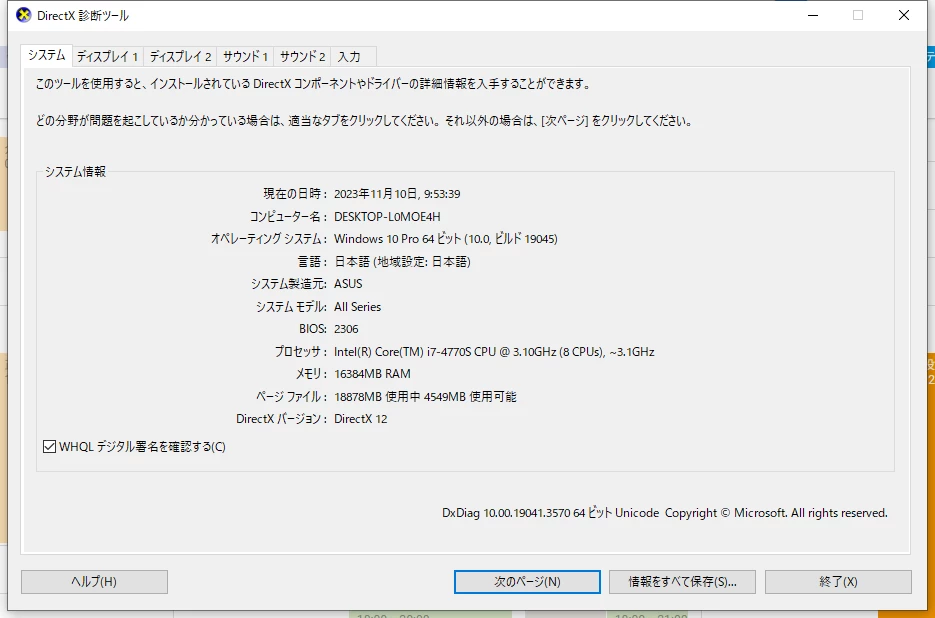This screenshot has height=618, width=935.
Task: Select the サウンド 2 tab
Action: pyautogui.click(x=302, y=57)
